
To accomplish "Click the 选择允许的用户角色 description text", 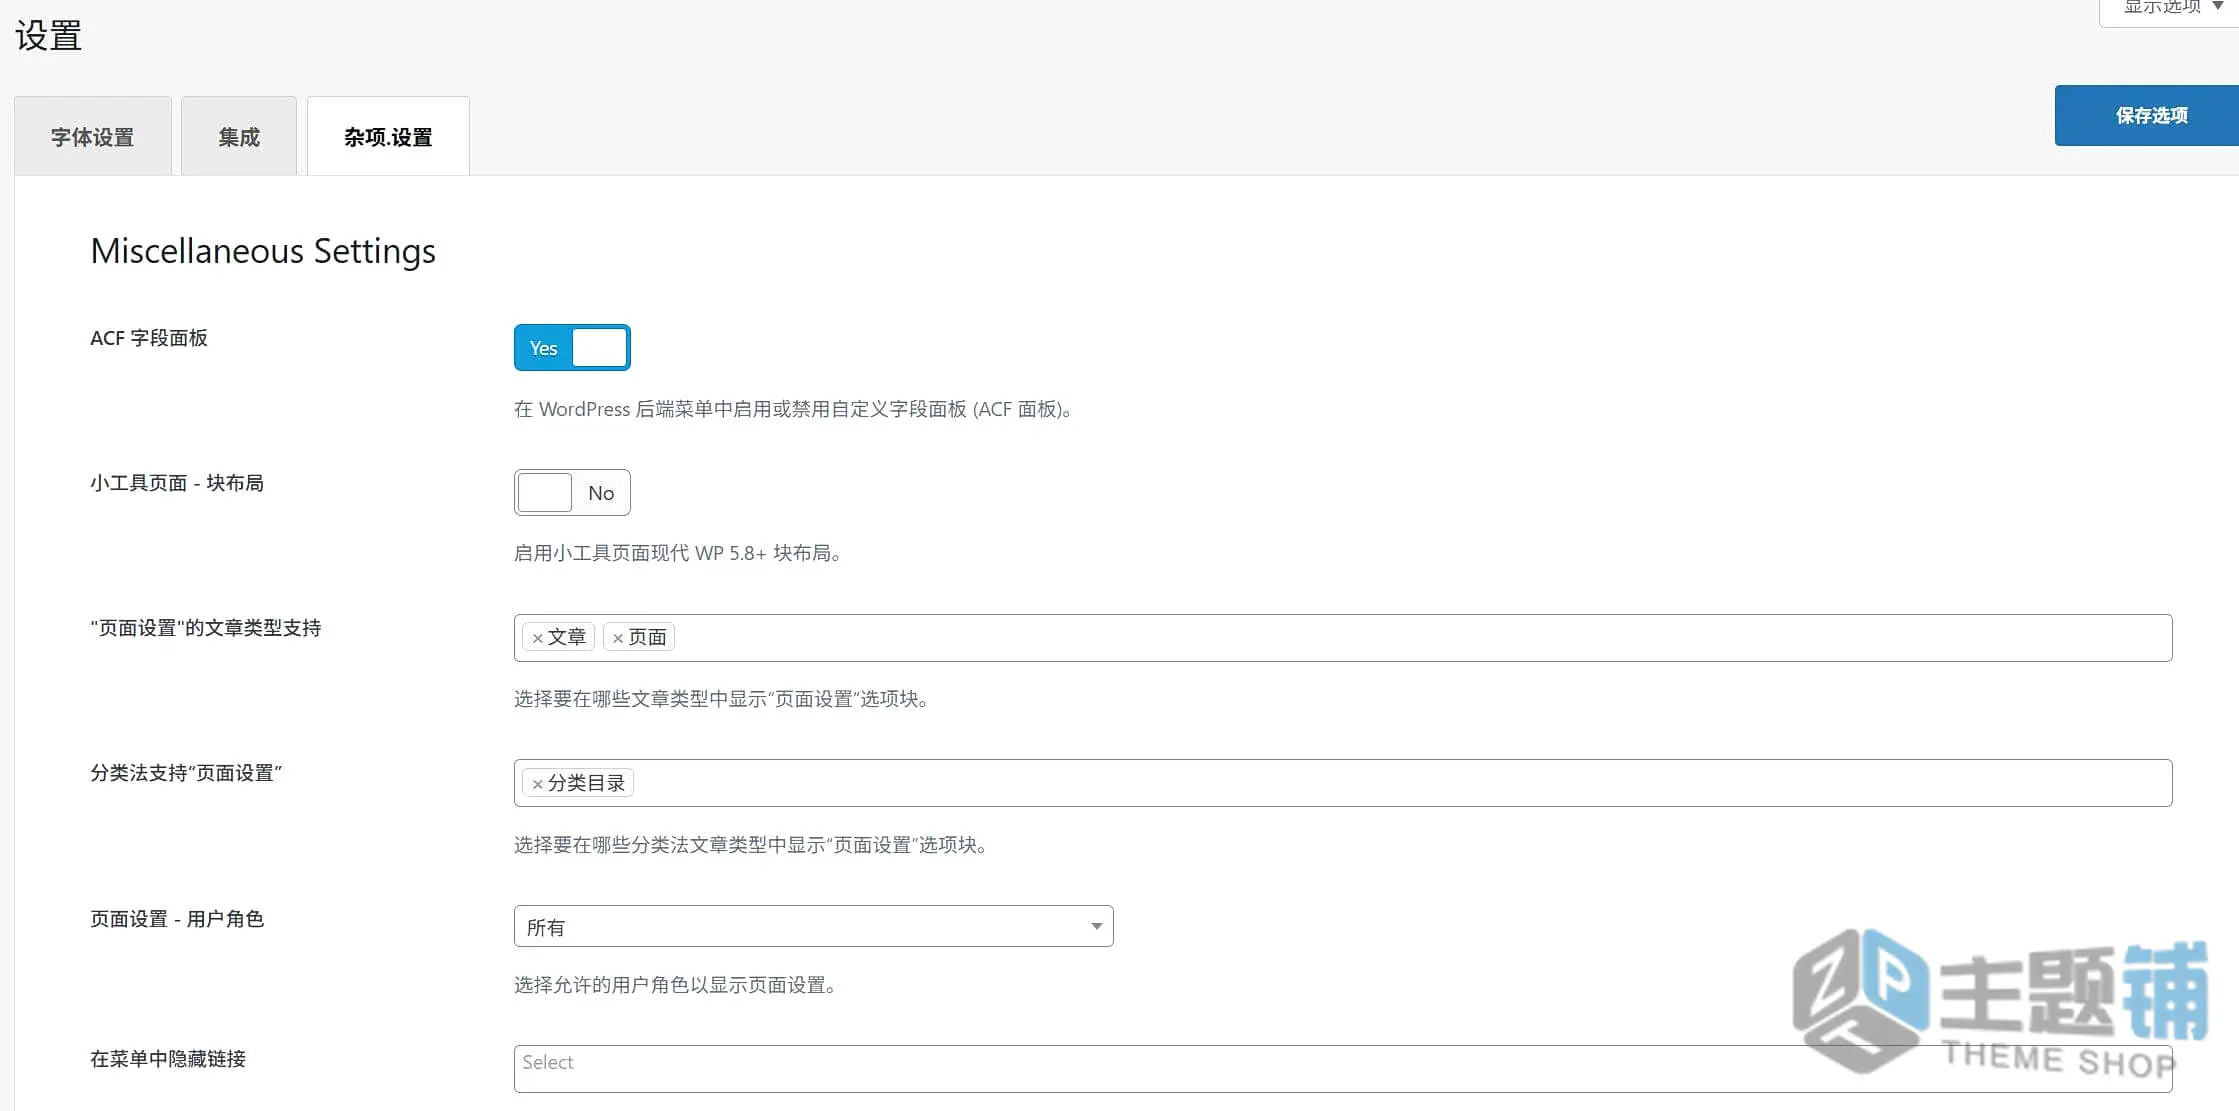I will 675,985.
